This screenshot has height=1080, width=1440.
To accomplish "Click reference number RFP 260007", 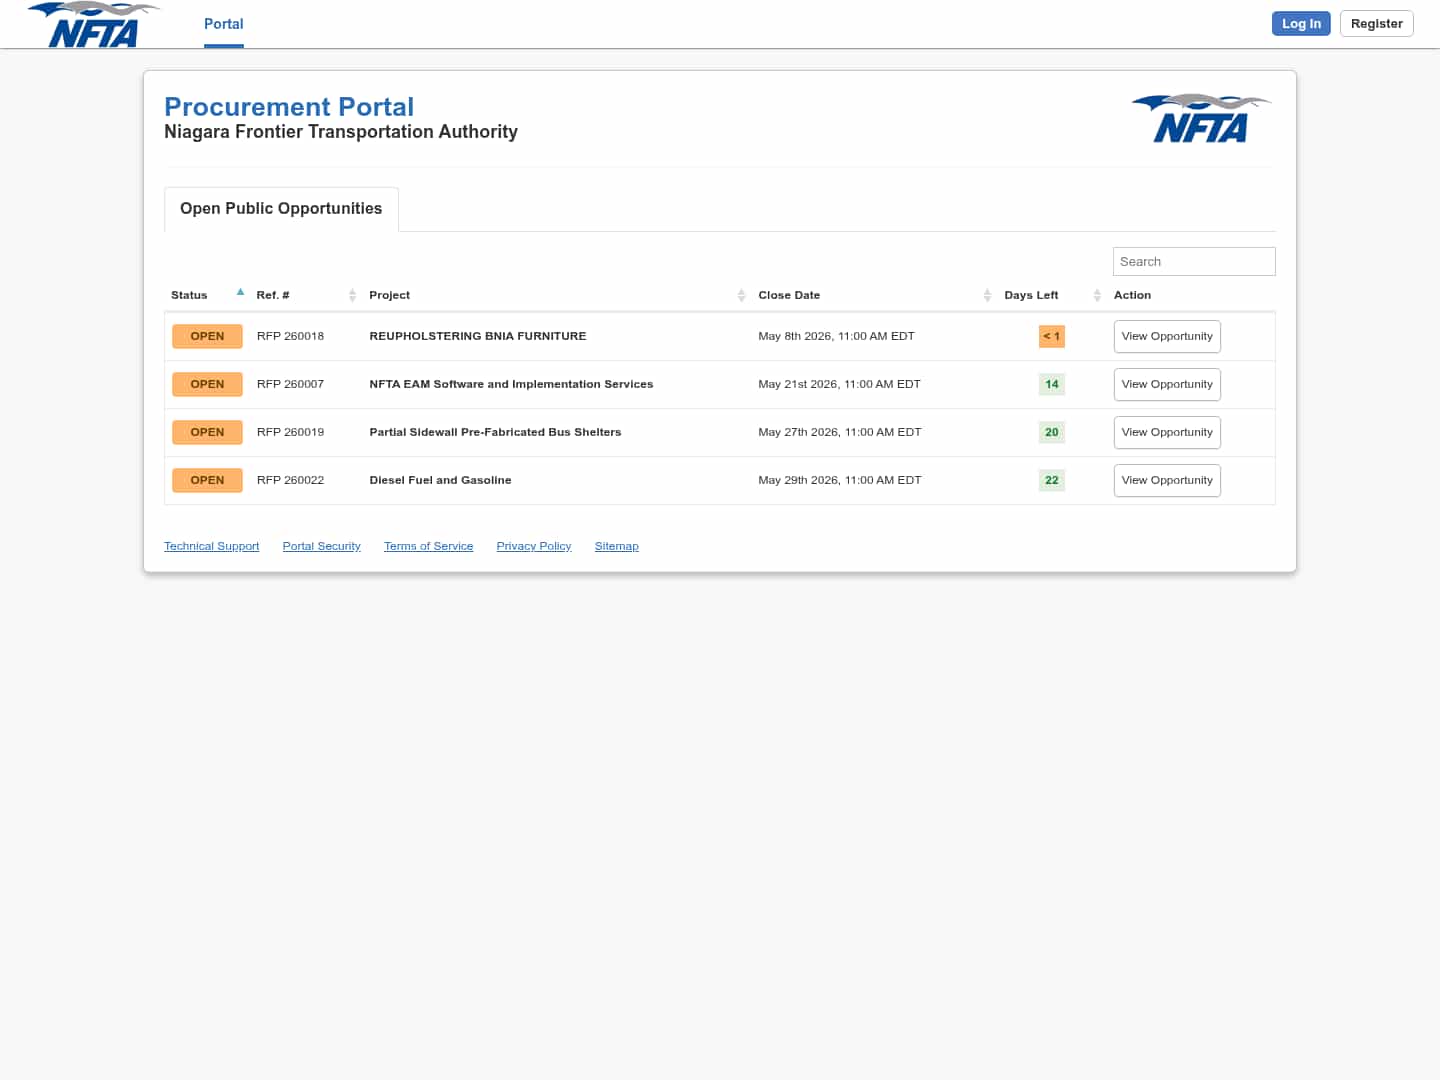I will [x=290, y=385].
